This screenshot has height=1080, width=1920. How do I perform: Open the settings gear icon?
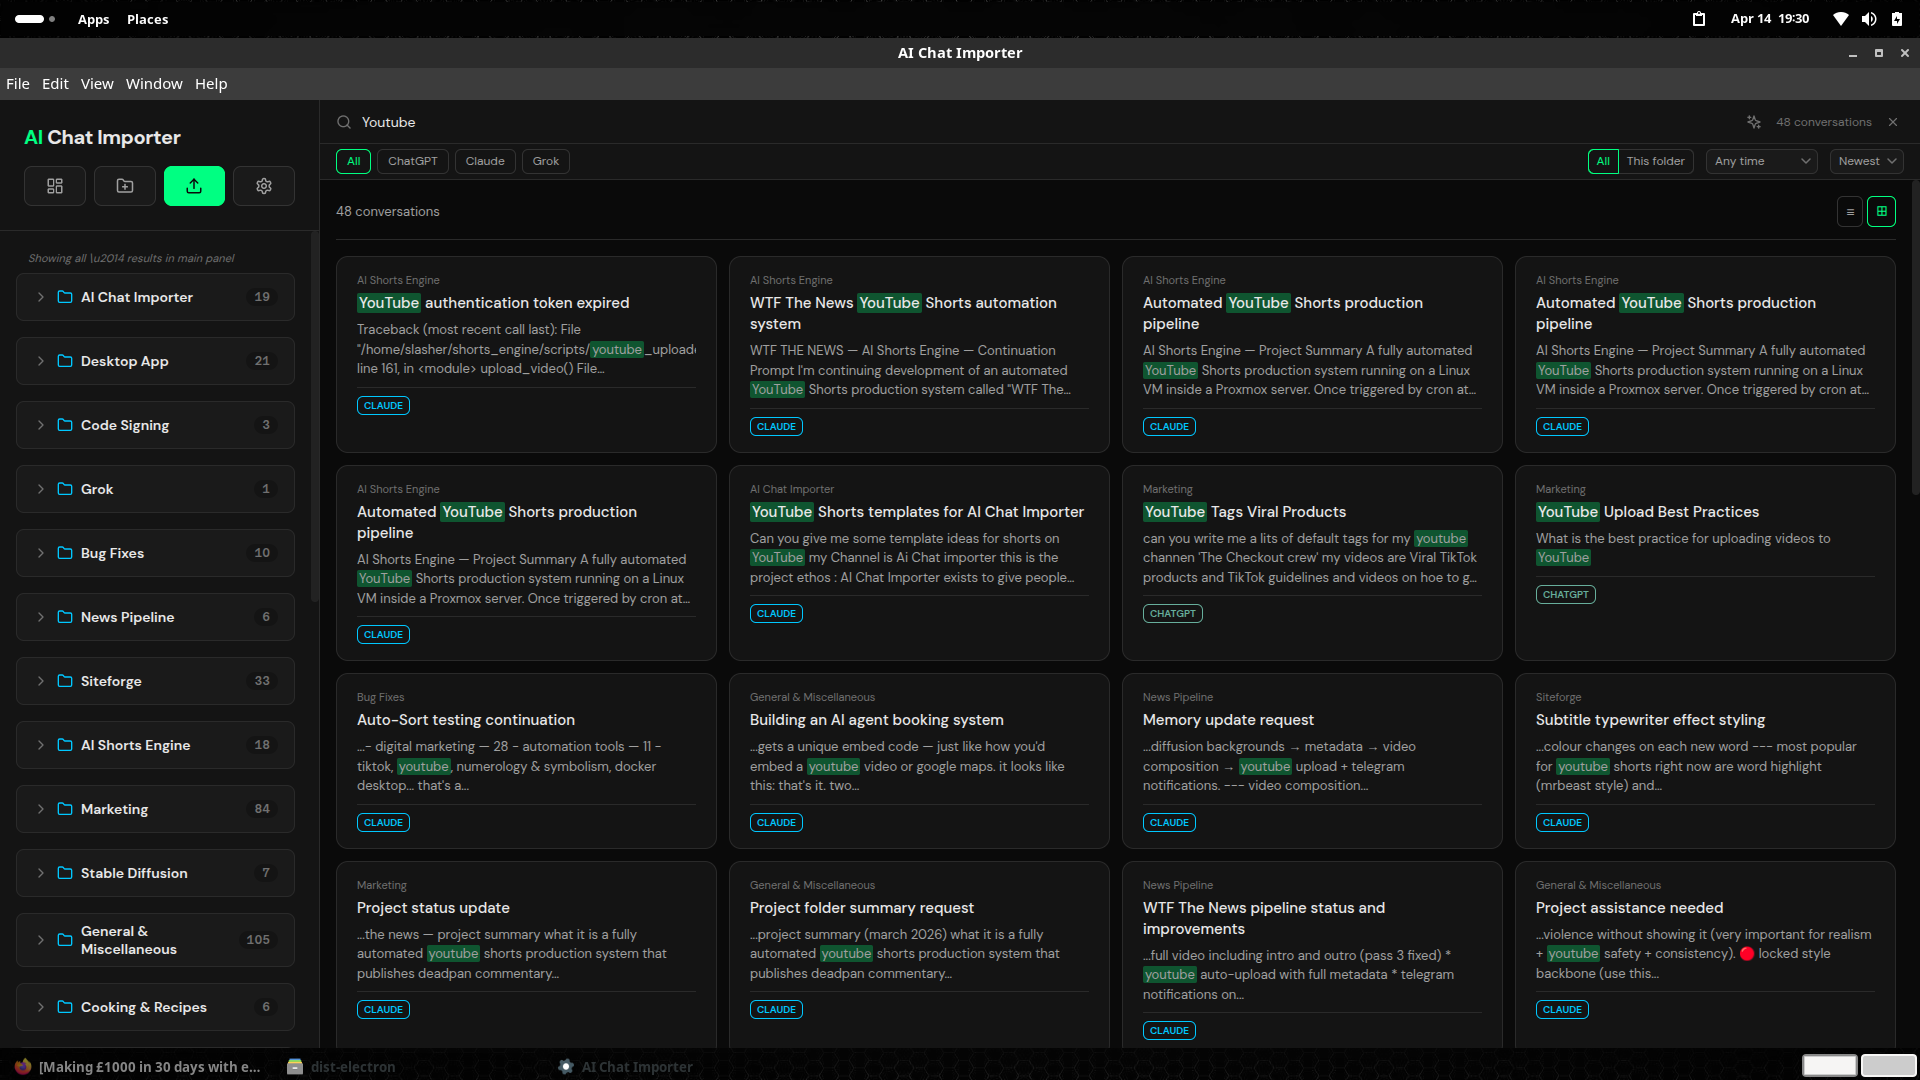click(263, 186)
